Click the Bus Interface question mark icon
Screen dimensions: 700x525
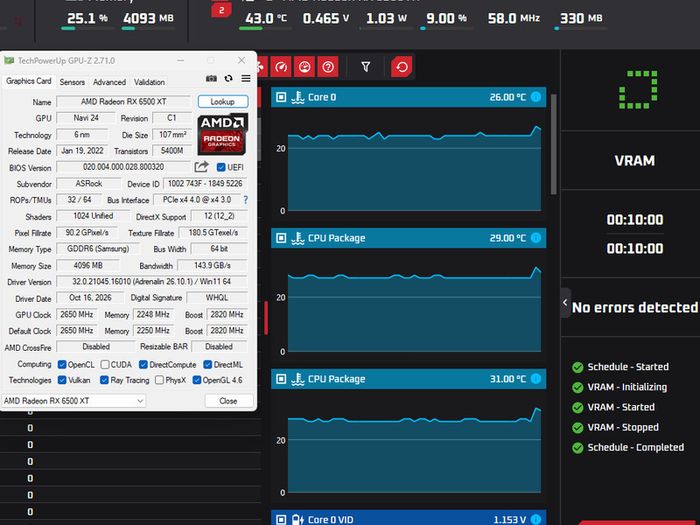246,200
